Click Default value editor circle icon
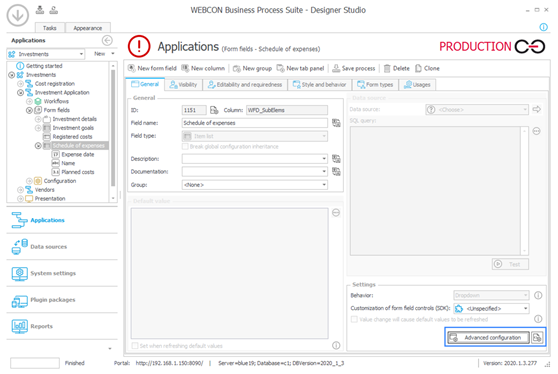 coord(336,213)
